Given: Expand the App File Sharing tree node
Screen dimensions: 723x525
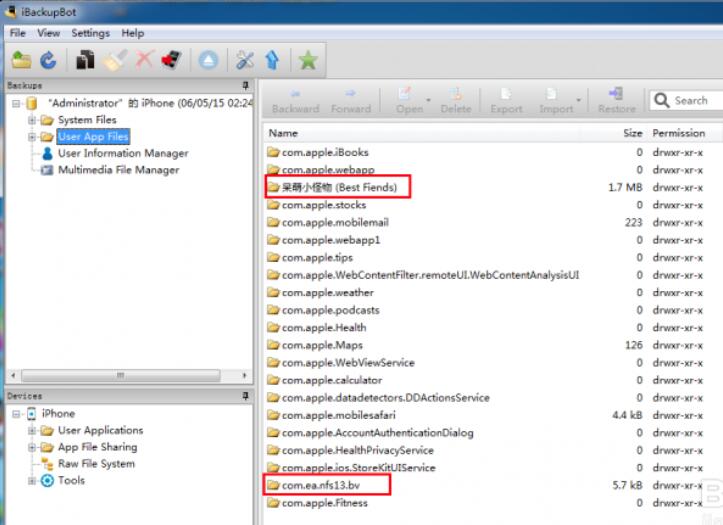Looking at the screenshot, I should point(32,447).
